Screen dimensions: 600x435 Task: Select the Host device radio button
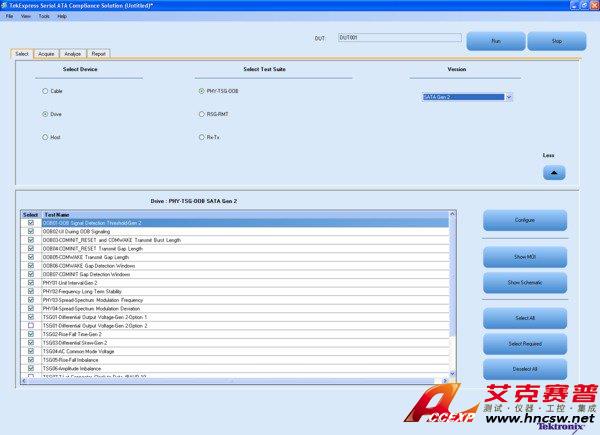pos(45,137)
